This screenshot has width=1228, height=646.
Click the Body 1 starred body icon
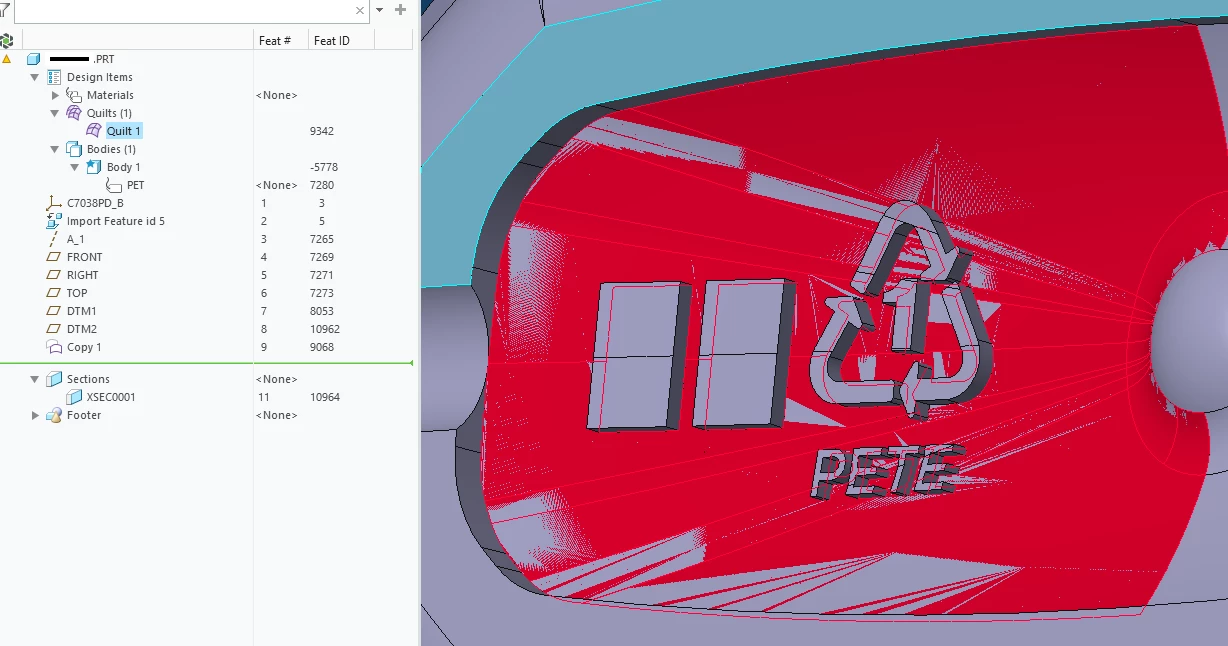pyautogui.click(x=94, y=167)
